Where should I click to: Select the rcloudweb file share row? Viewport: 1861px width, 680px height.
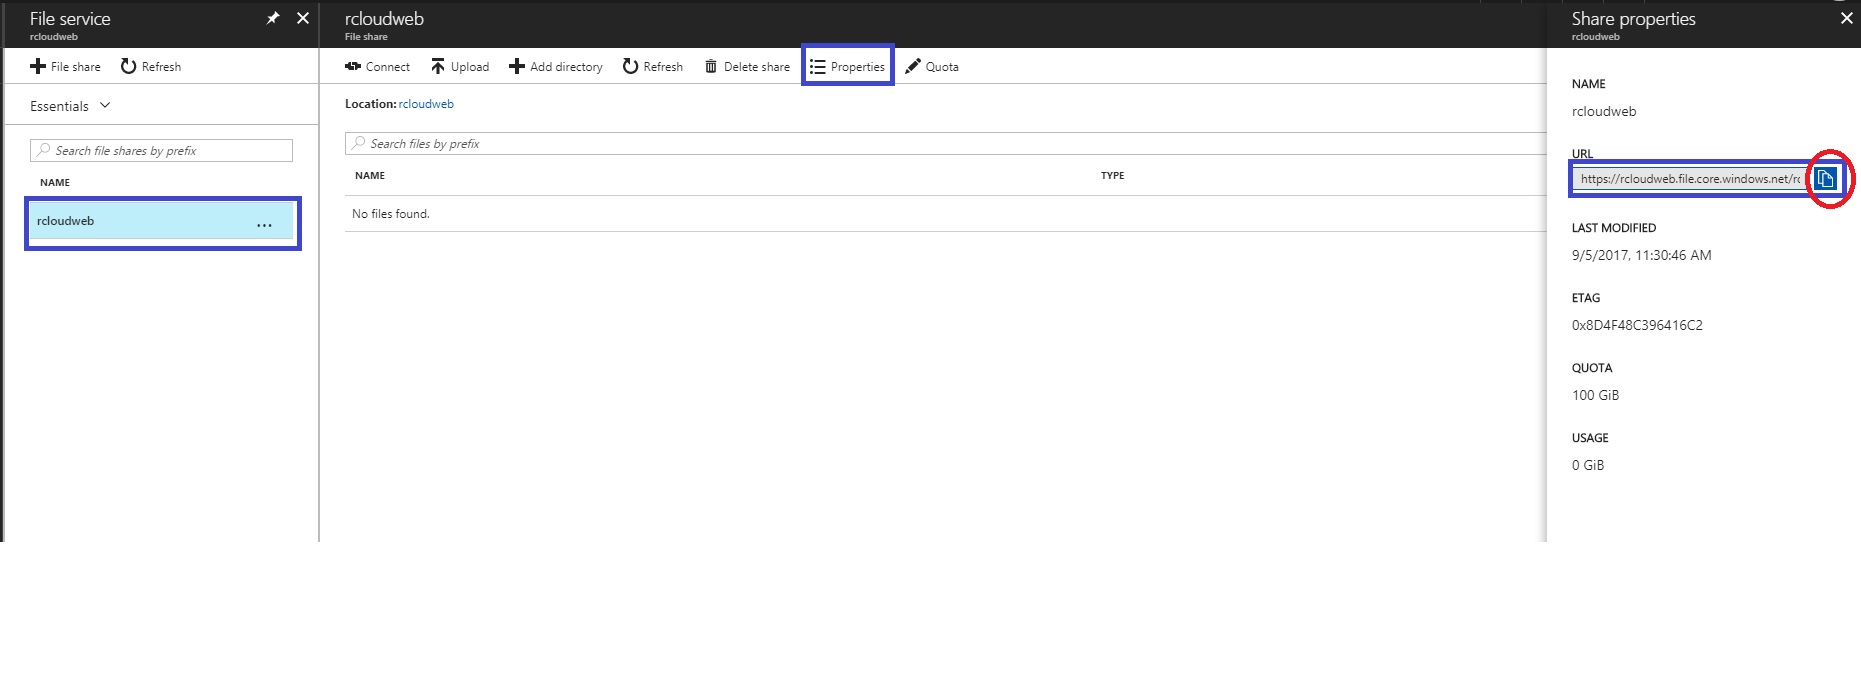162,221
